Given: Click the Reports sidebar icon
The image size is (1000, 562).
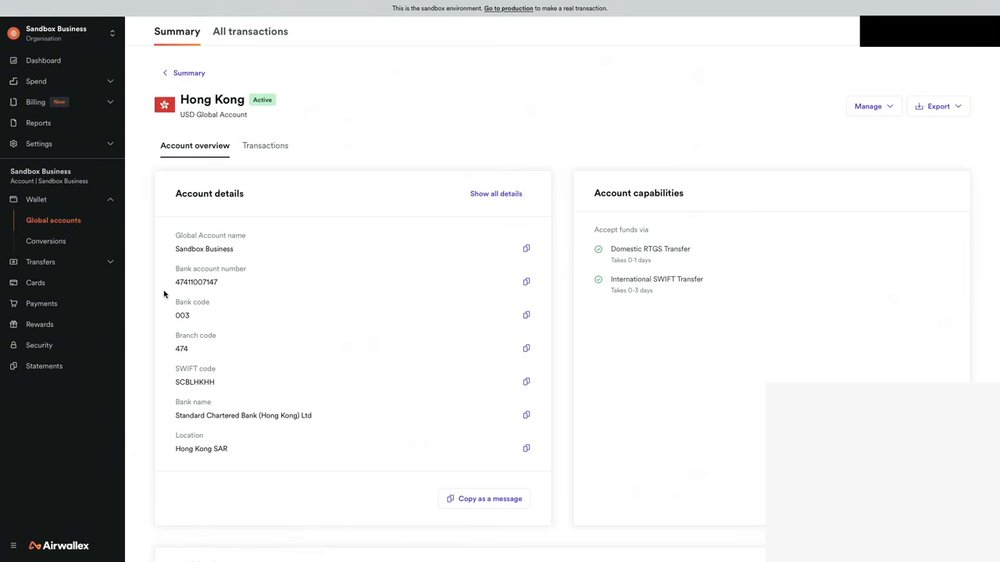Looking at the screenshot, I should pyautogui.click(x=13, y=122).
